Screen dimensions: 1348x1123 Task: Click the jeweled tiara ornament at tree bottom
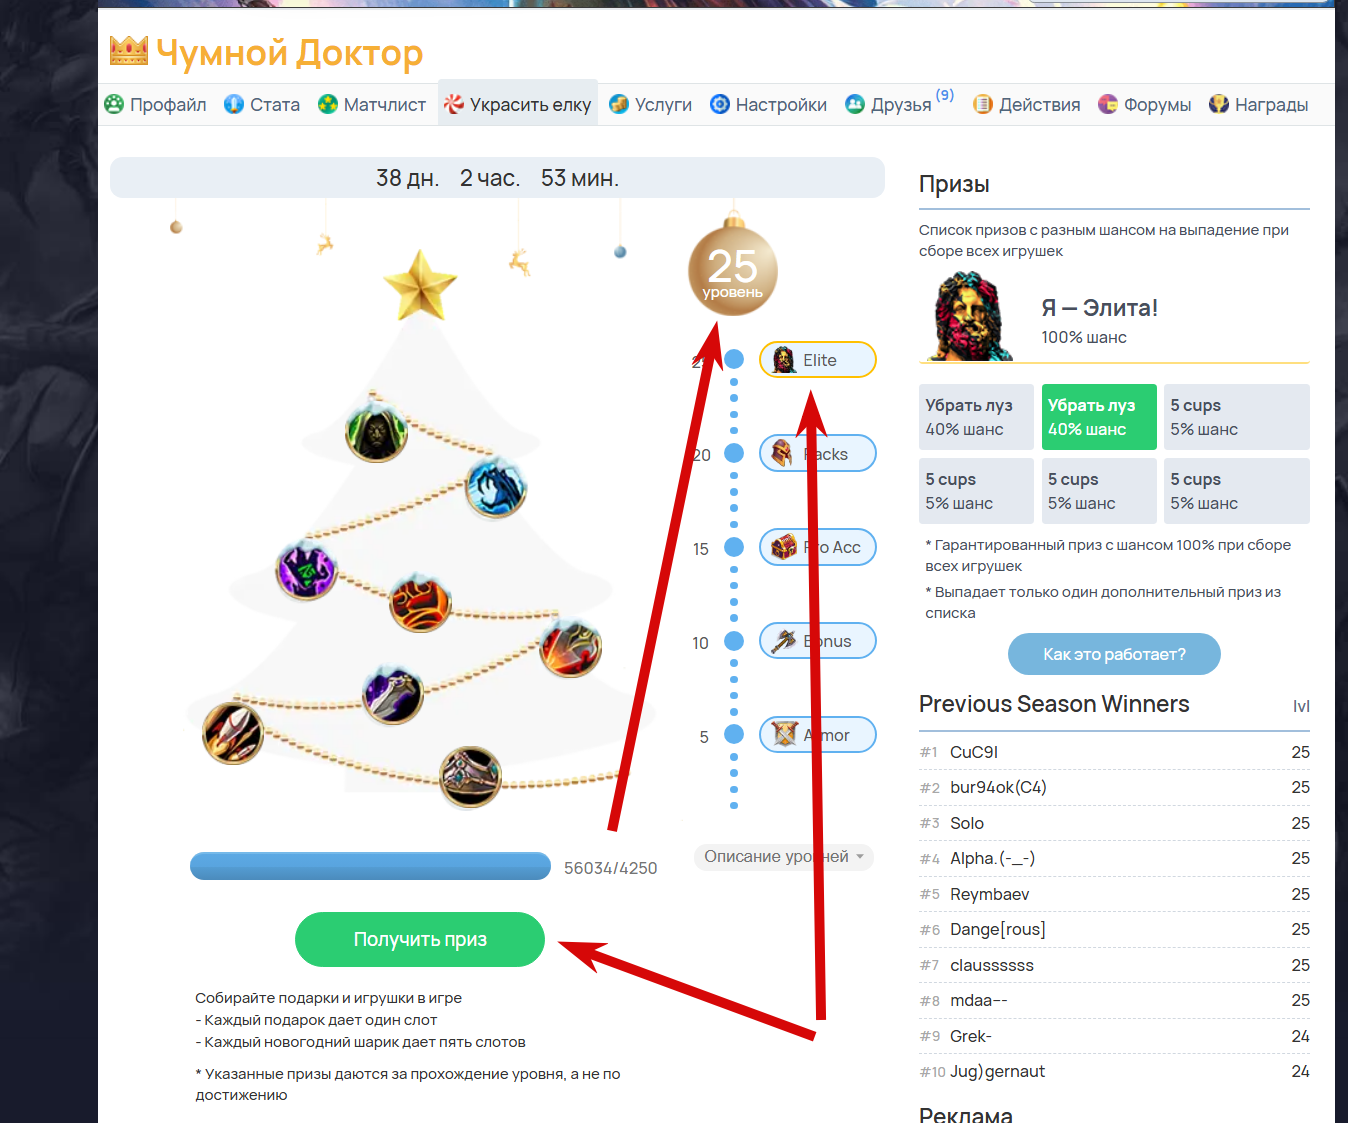point(470,777)
